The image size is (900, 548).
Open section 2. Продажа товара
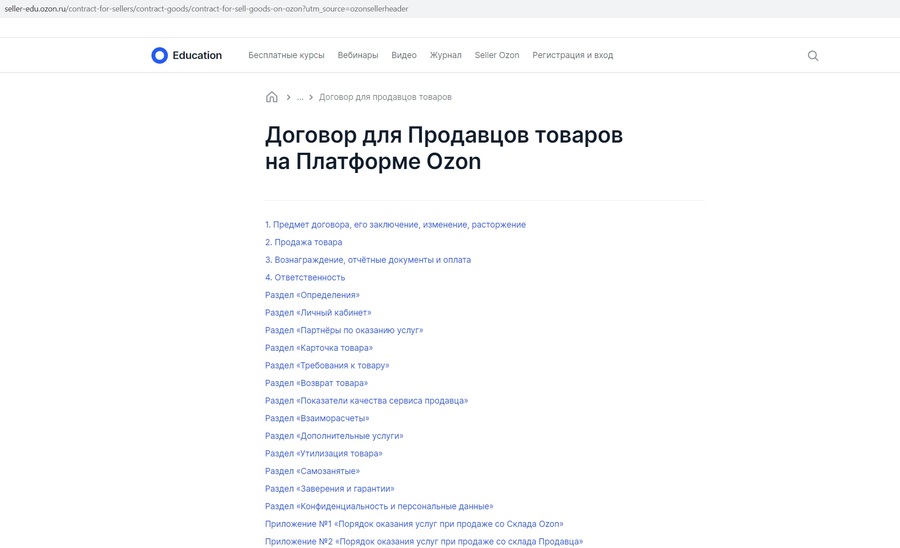[x=303, y=242]
